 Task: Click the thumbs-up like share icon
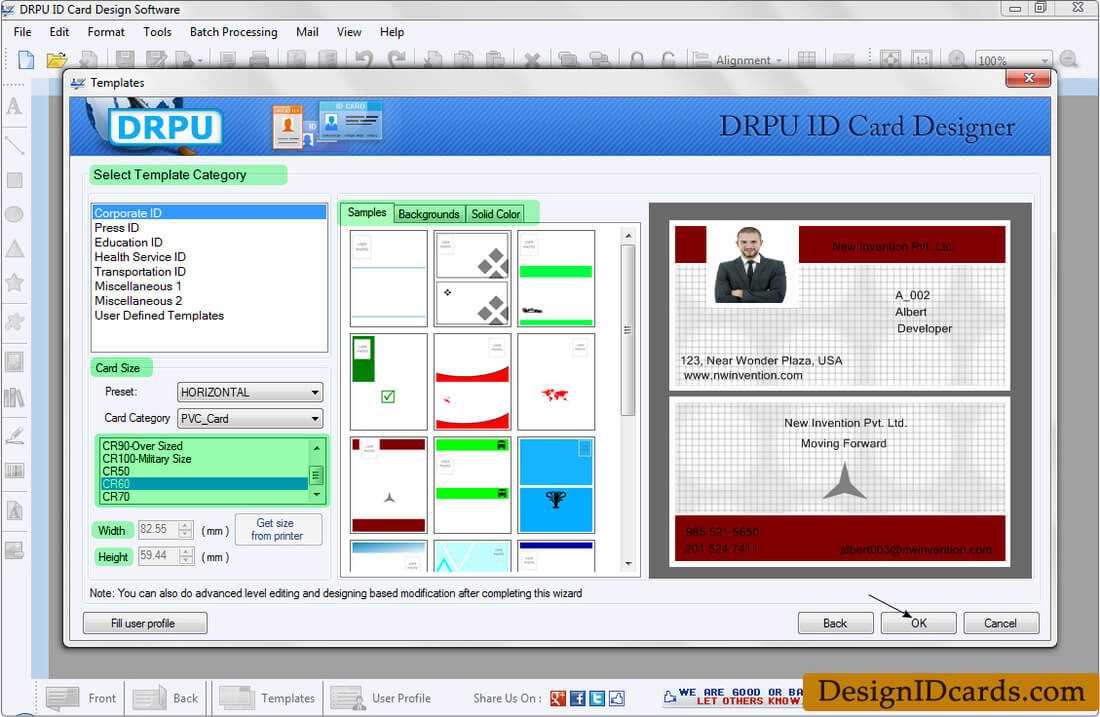[x=617, y=699]
